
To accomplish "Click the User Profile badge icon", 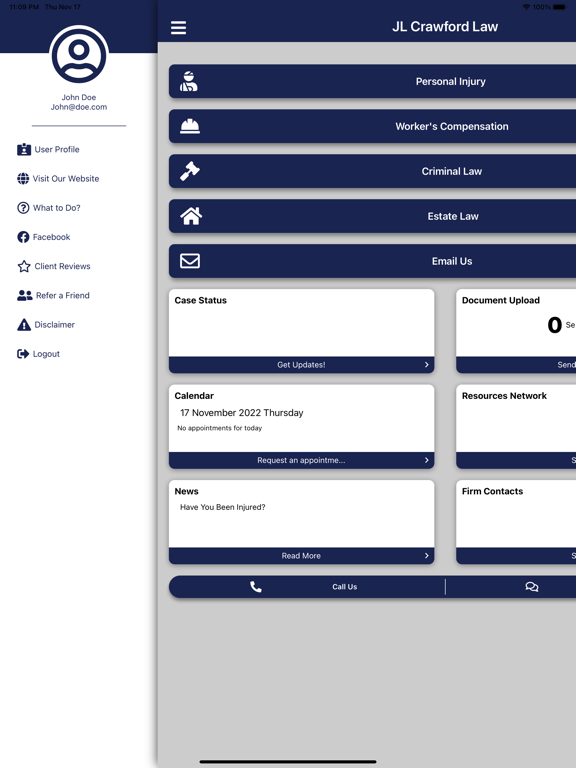I will pos(24,149).
